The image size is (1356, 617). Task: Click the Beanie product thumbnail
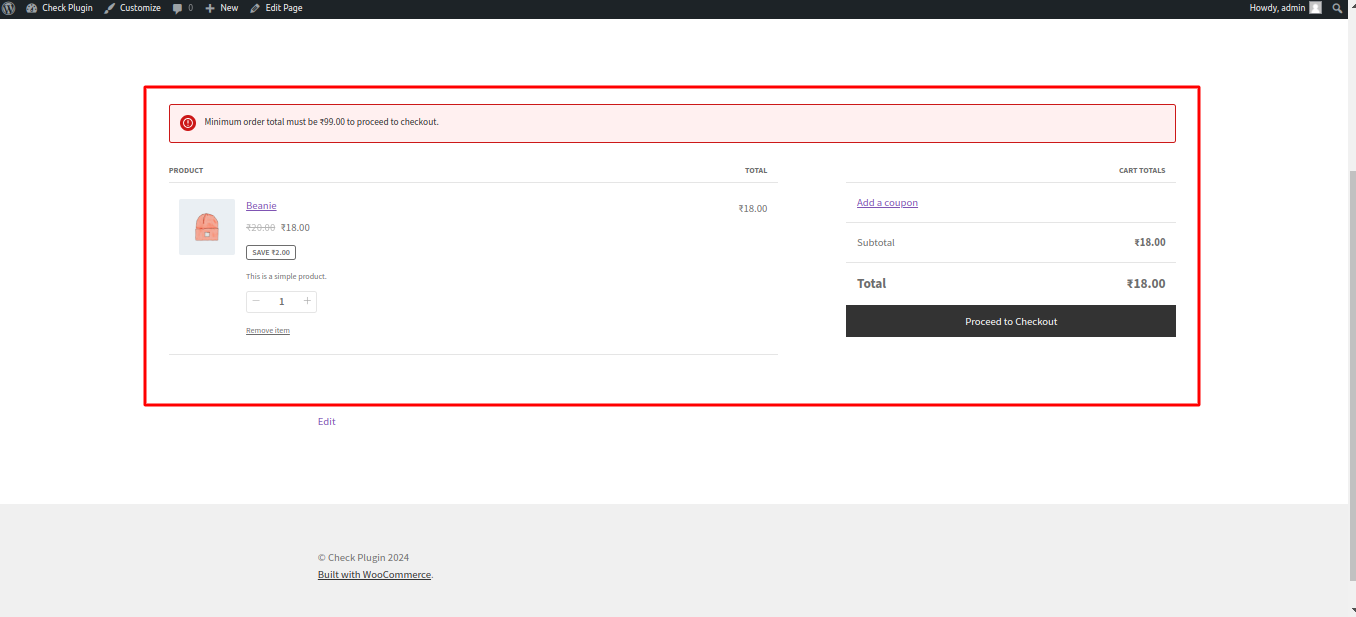[207, 227]
